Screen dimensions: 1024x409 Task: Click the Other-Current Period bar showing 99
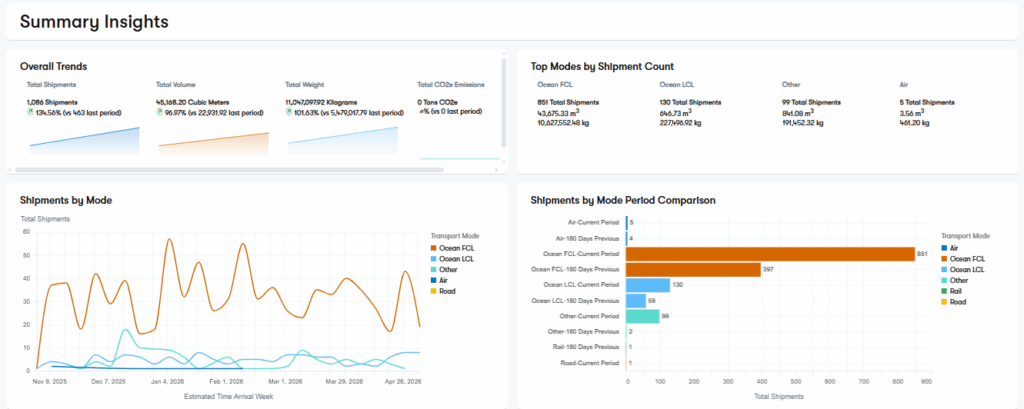[643, 316]
